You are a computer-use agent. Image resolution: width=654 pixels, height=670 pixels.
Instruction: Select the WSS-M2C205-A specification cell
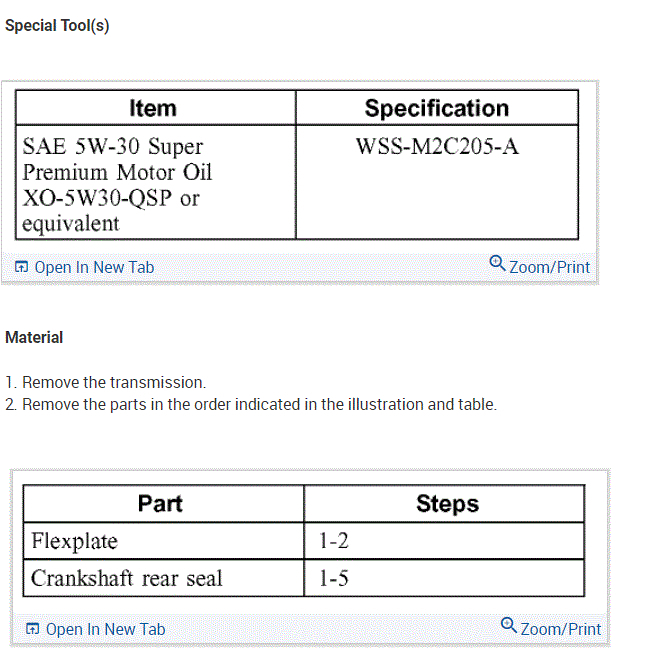(437, 148)
